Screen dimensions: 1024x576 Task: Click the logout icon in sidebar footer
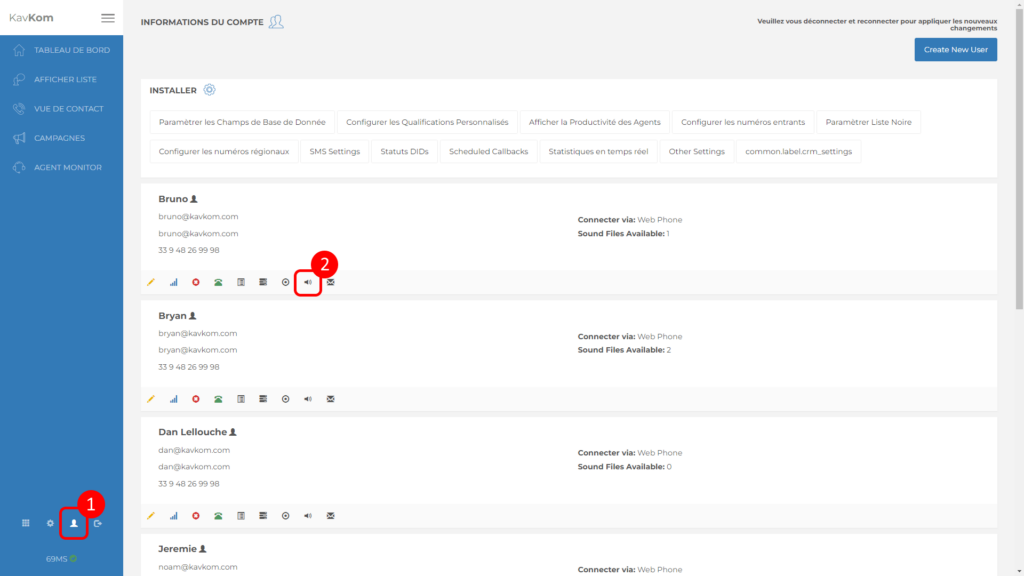98,523
